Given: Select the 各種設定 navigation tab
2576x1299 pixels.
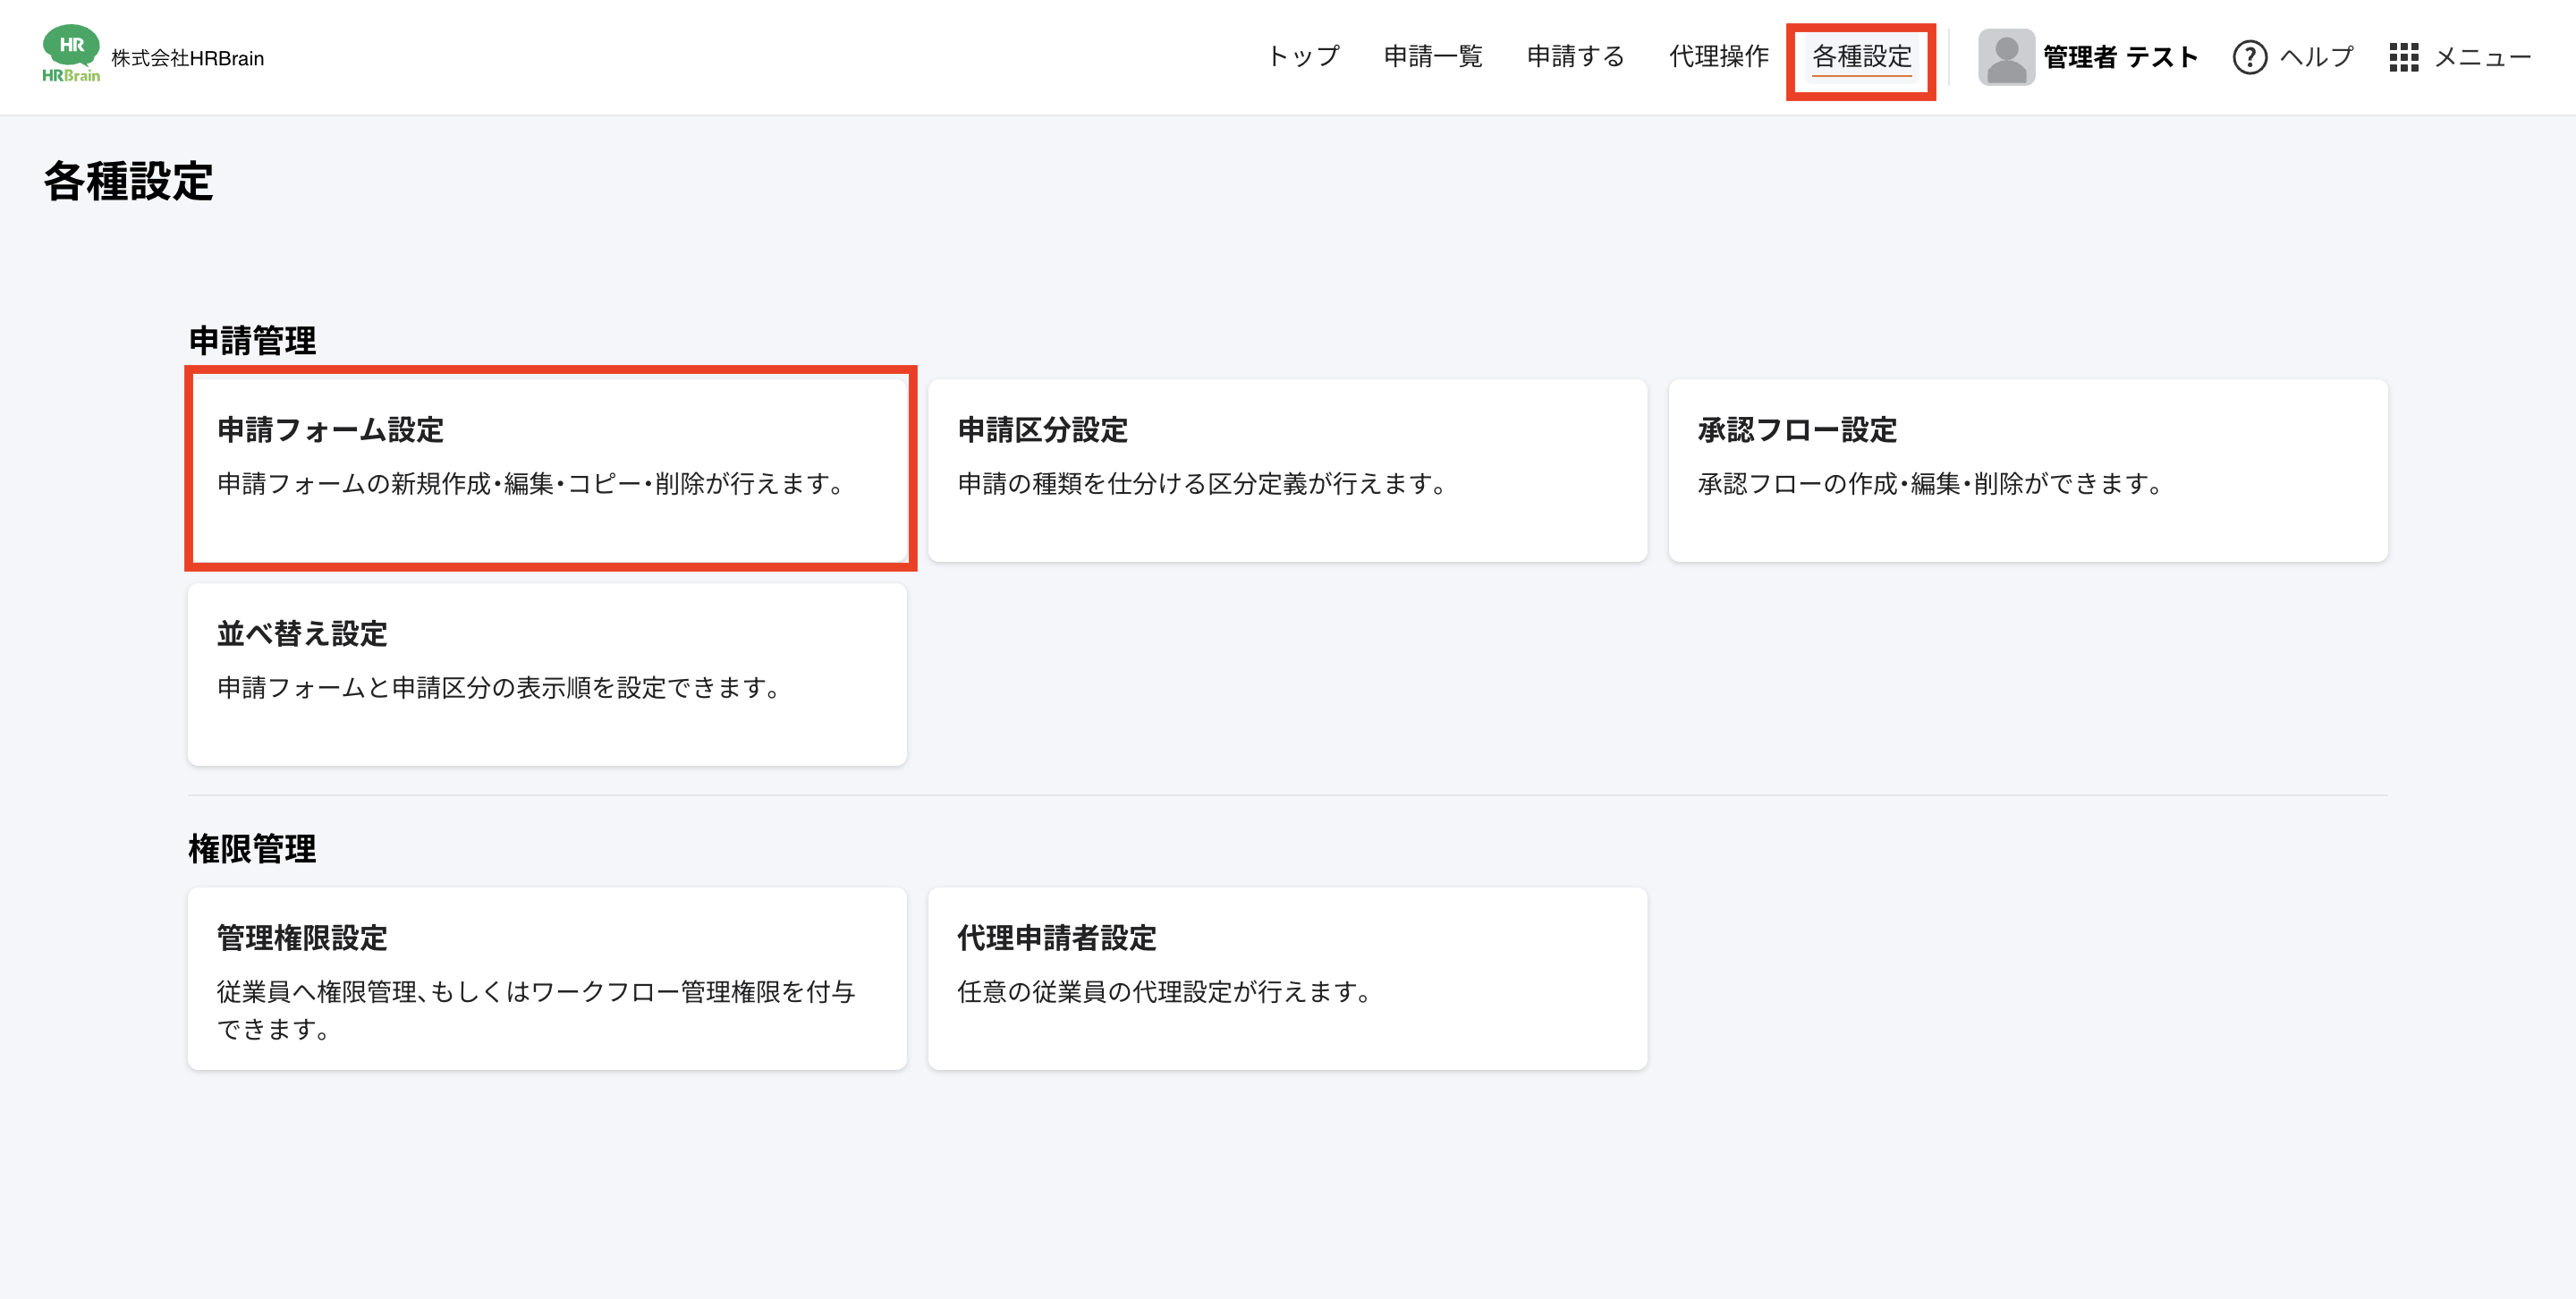Looking at the screenshot, I should [x=1861, y=57].
